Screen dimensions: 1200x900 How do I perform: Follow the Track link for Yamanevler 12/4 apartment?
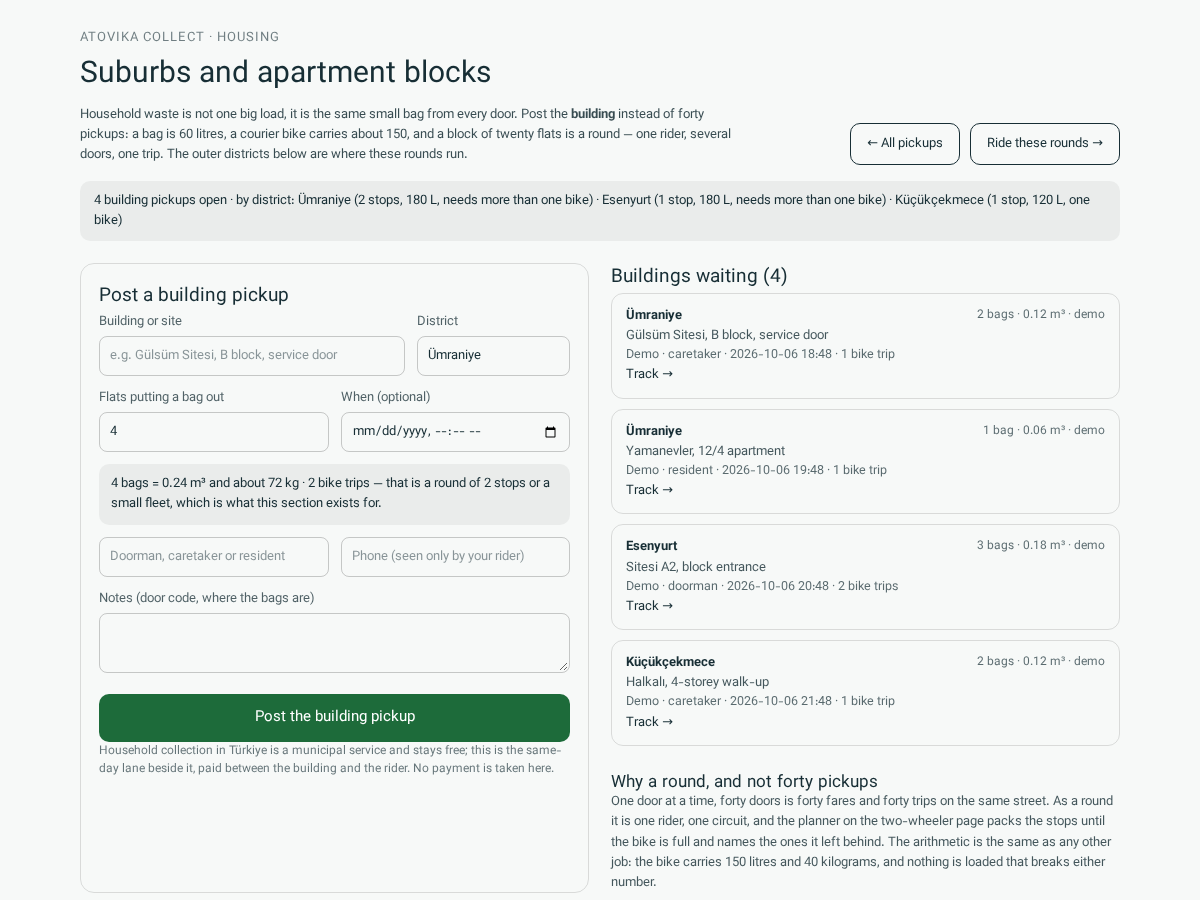pos(650,490)
